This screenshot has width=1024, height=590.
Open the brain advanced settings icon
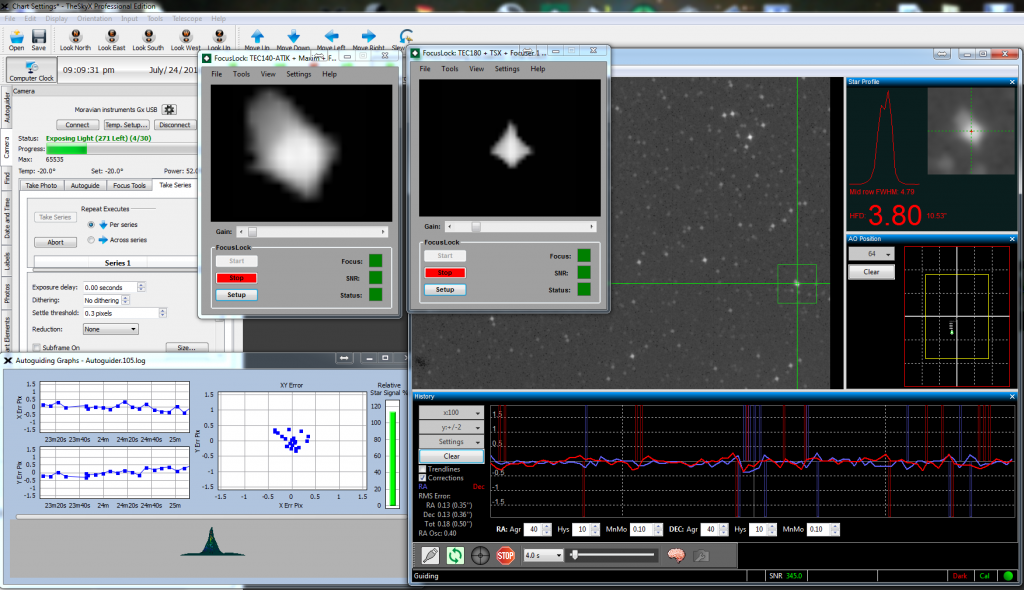coord(677,555)
